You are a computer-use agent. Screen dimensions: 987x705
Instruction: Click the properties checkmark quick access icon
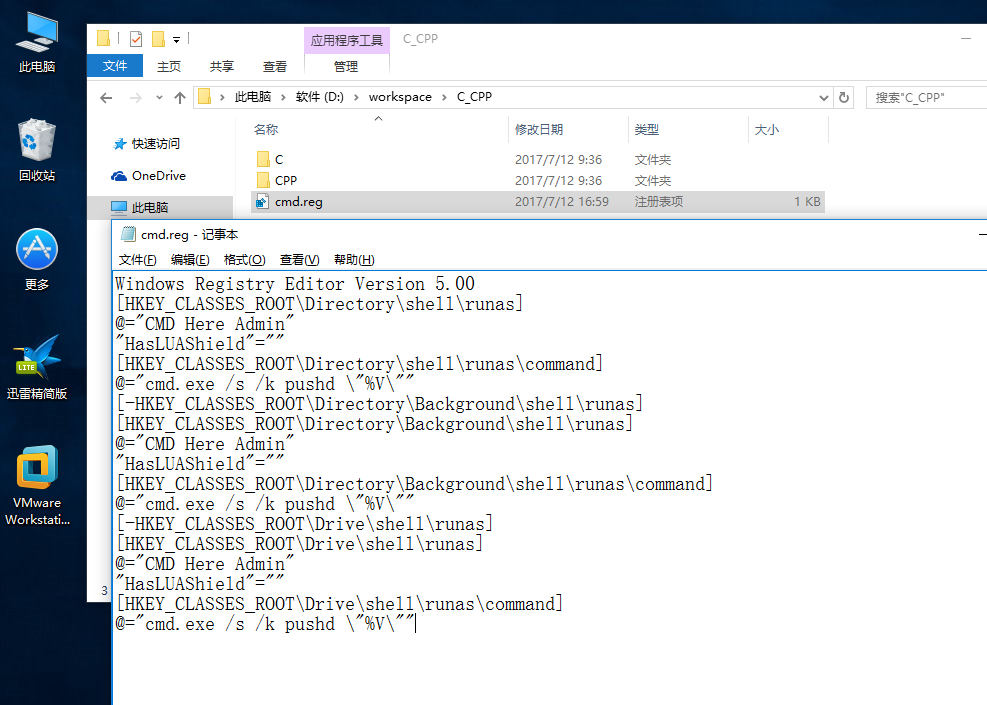point(136,39)
